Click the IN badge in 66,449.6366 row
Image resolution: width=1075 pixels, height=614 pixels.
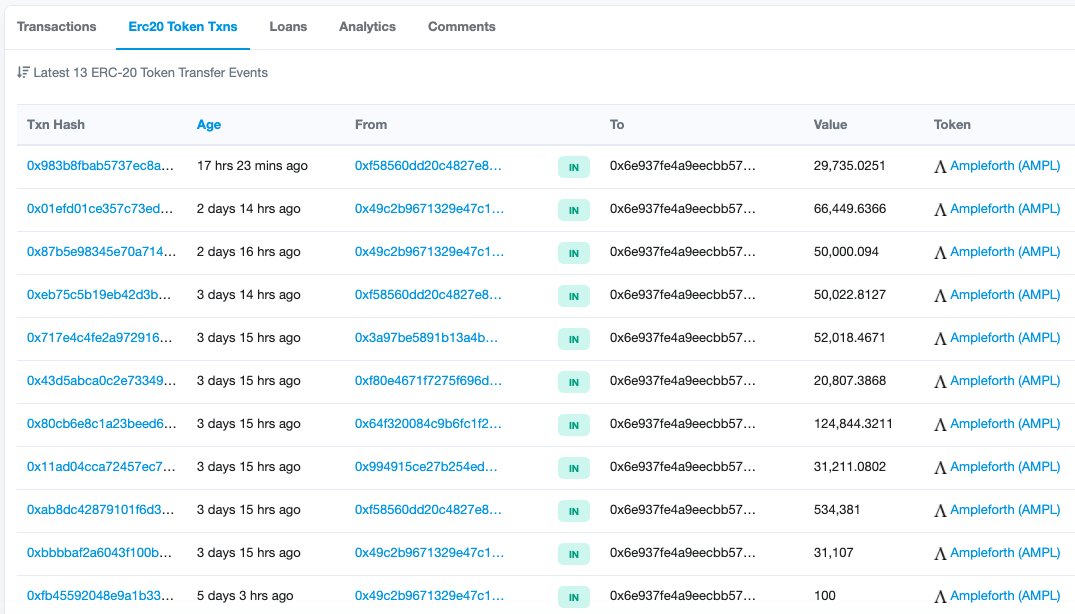point(574,210)
